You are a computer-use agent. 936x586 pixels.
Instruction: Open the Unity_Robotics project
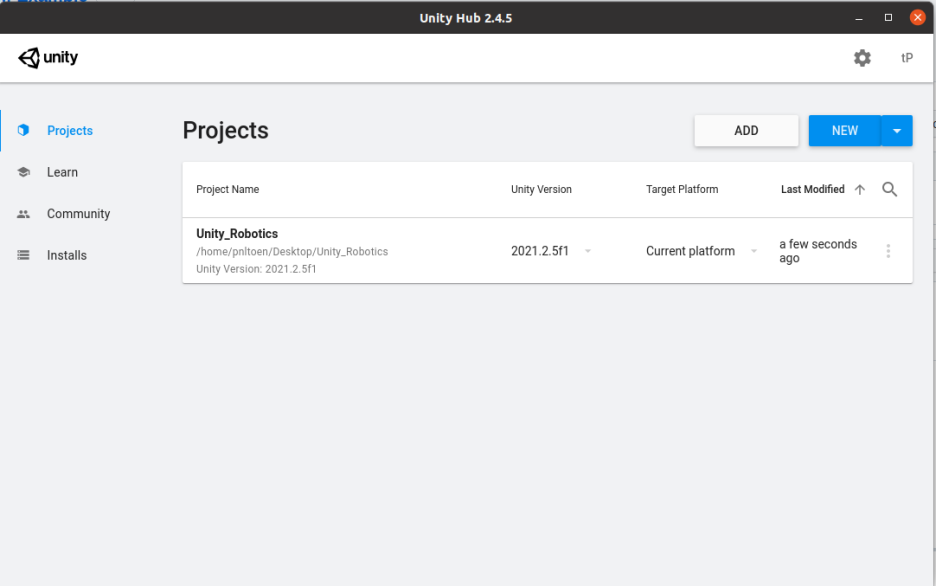click(x=237, y=233)
